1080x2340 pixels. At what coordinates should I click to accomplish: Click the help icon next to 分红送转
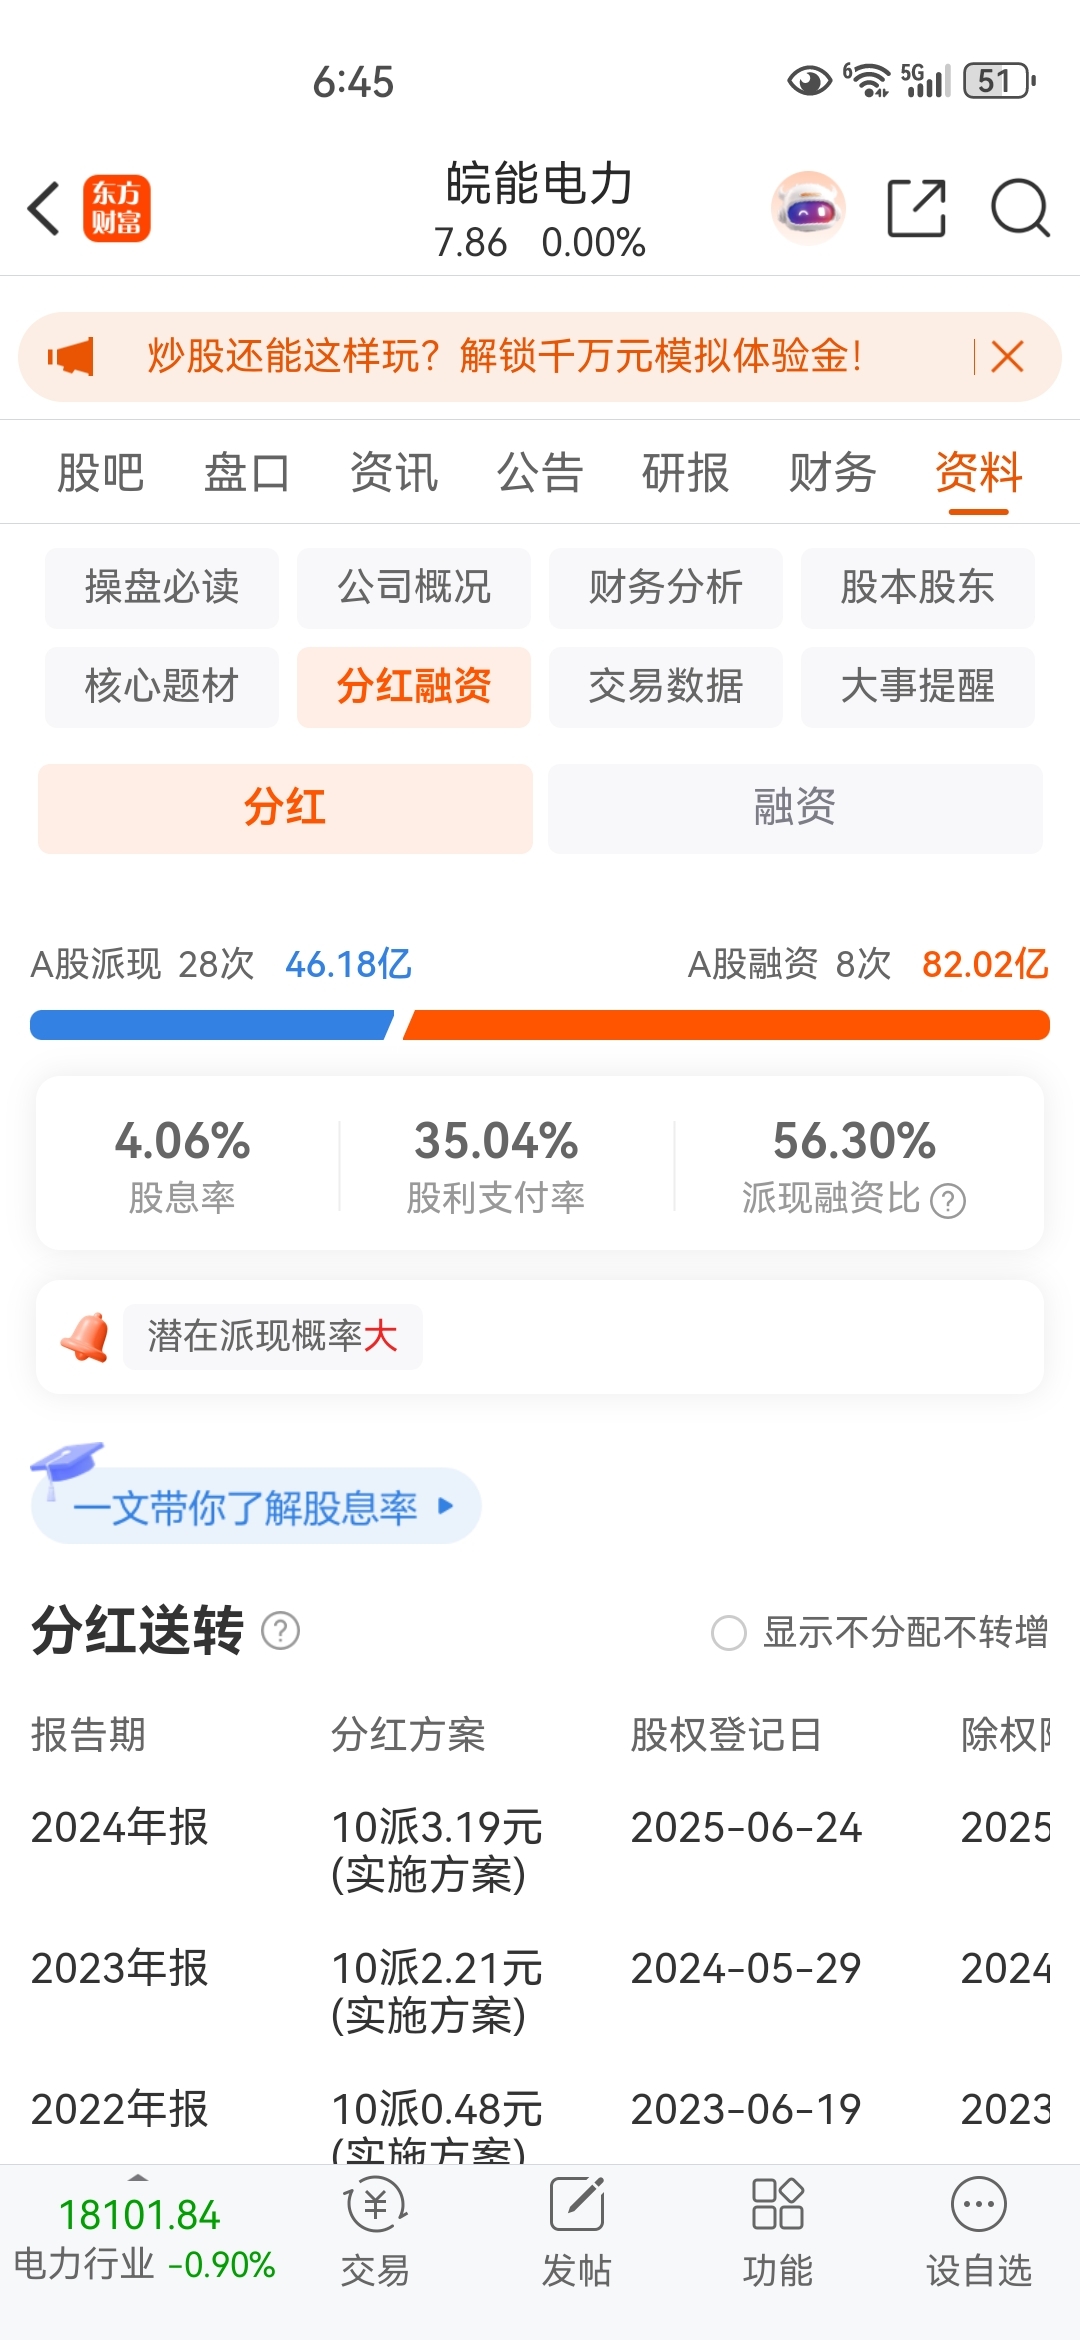(x=281, y=1631)
